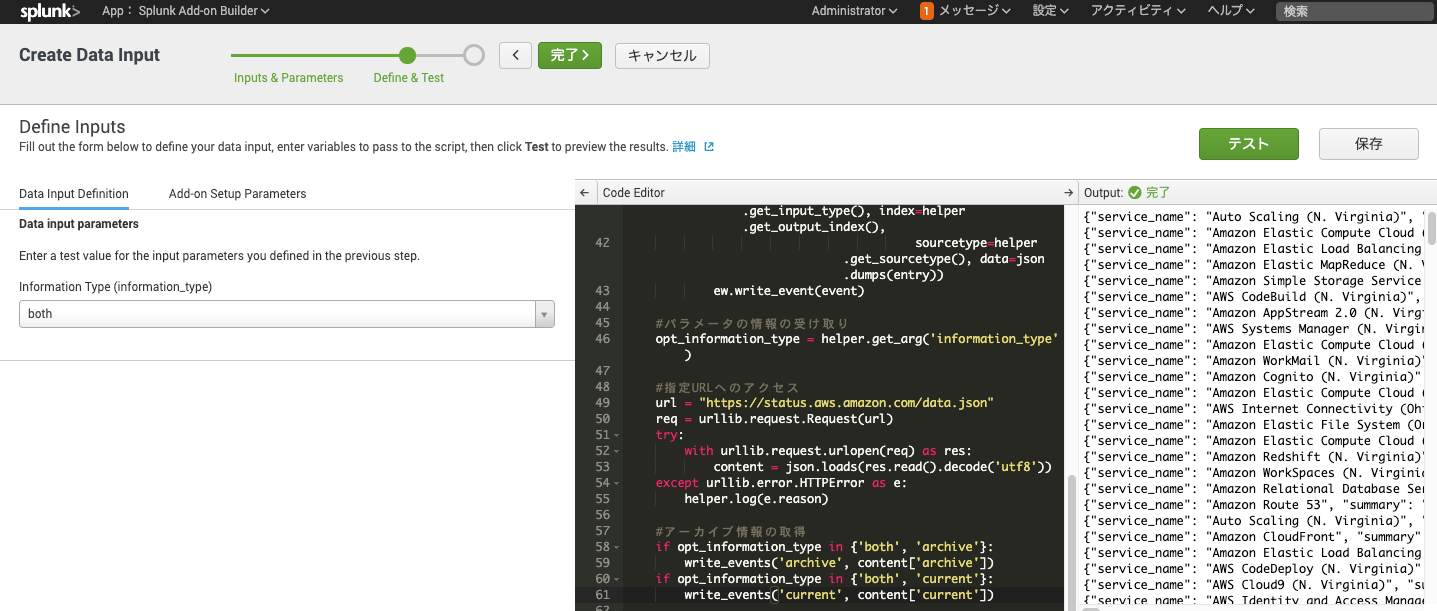Collapse the try block fold arrow at line 51
The width and height of the screenshot is (1437, 611).
pos(616,434)
